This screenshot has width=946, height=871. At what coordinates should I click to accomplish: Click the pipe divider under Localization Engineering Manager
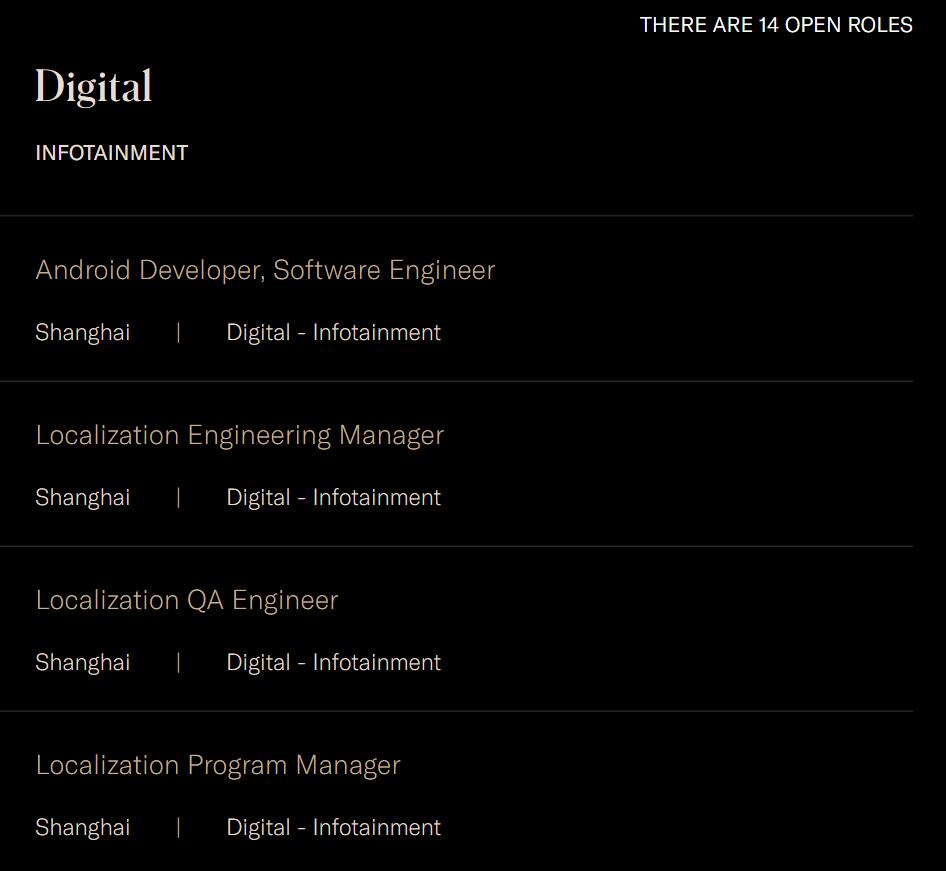pos(178,497)
